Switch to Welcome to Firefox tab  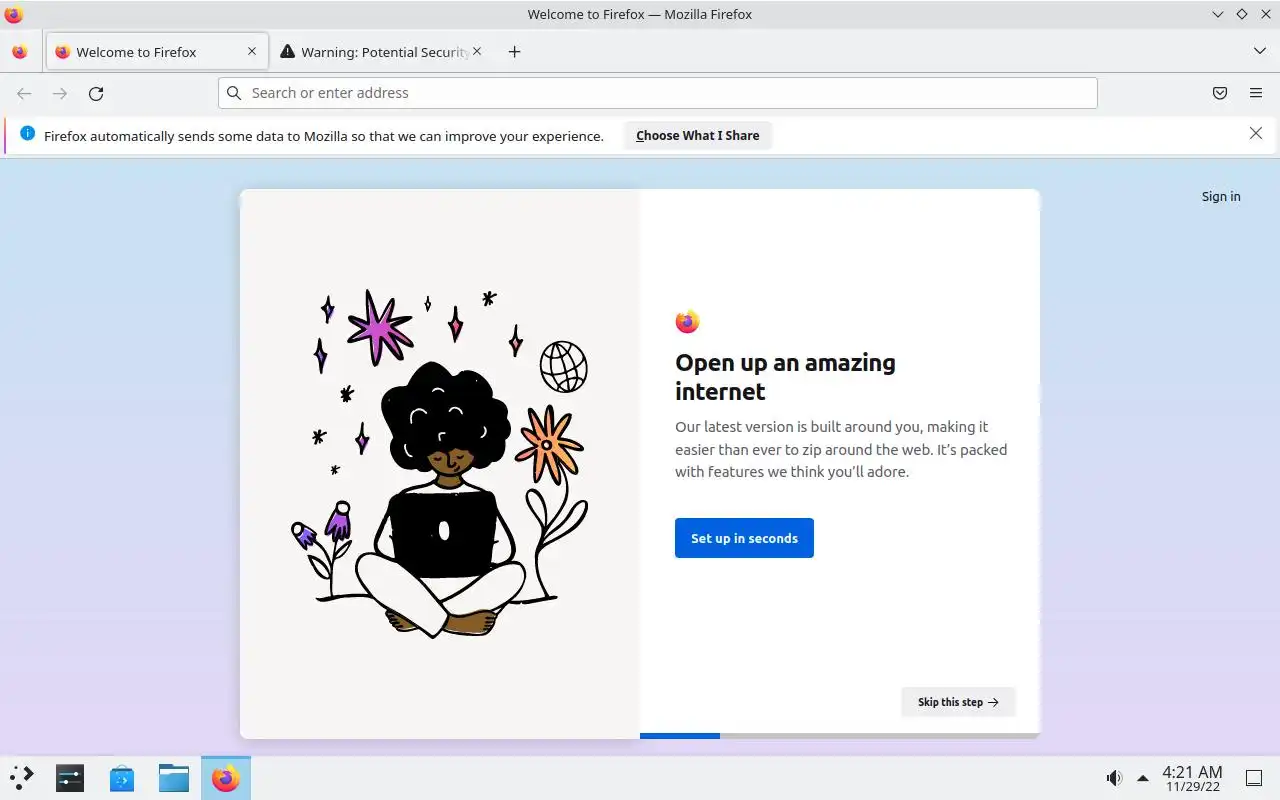click(x=157, y=52)
